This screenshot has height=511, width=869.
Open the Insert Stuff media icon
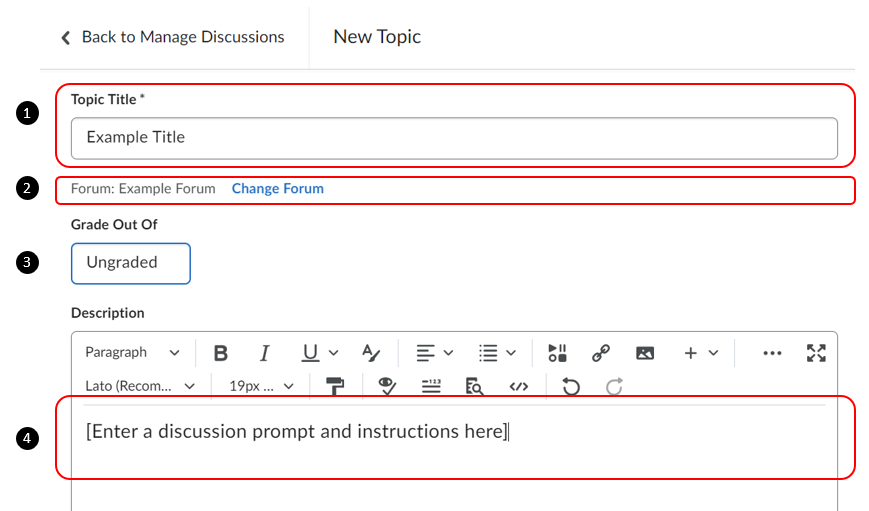pyautogui.click(x=558, y=353)
